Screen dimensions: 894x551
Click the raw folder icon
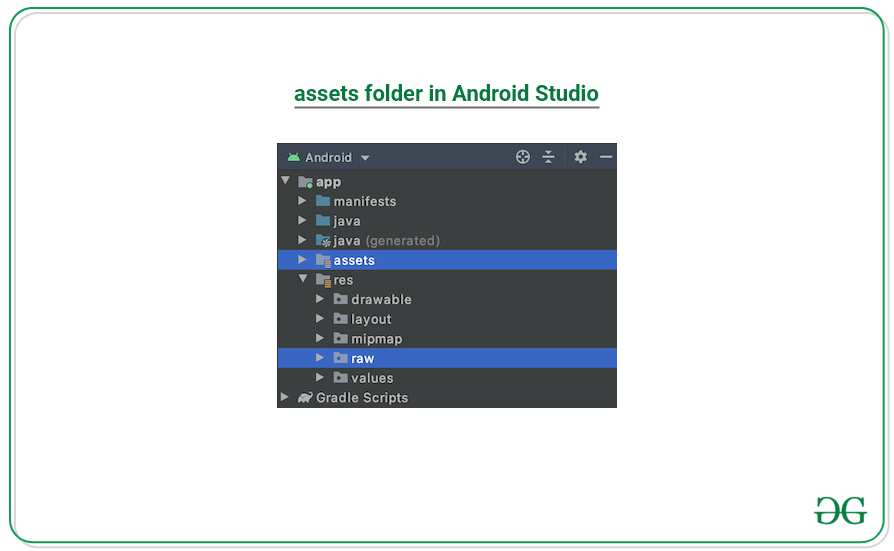(341, 358)
